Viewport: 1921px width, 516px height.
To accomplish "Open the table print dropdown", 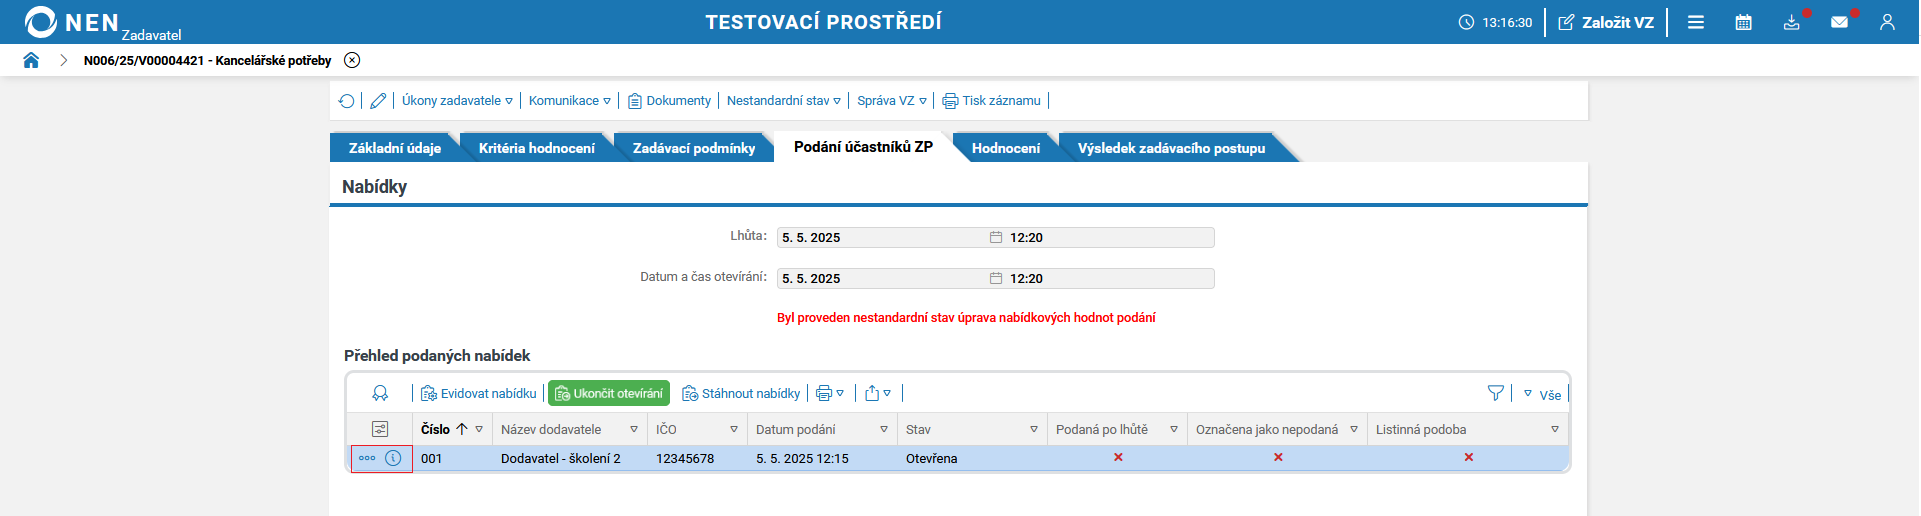I will [830, 394].
